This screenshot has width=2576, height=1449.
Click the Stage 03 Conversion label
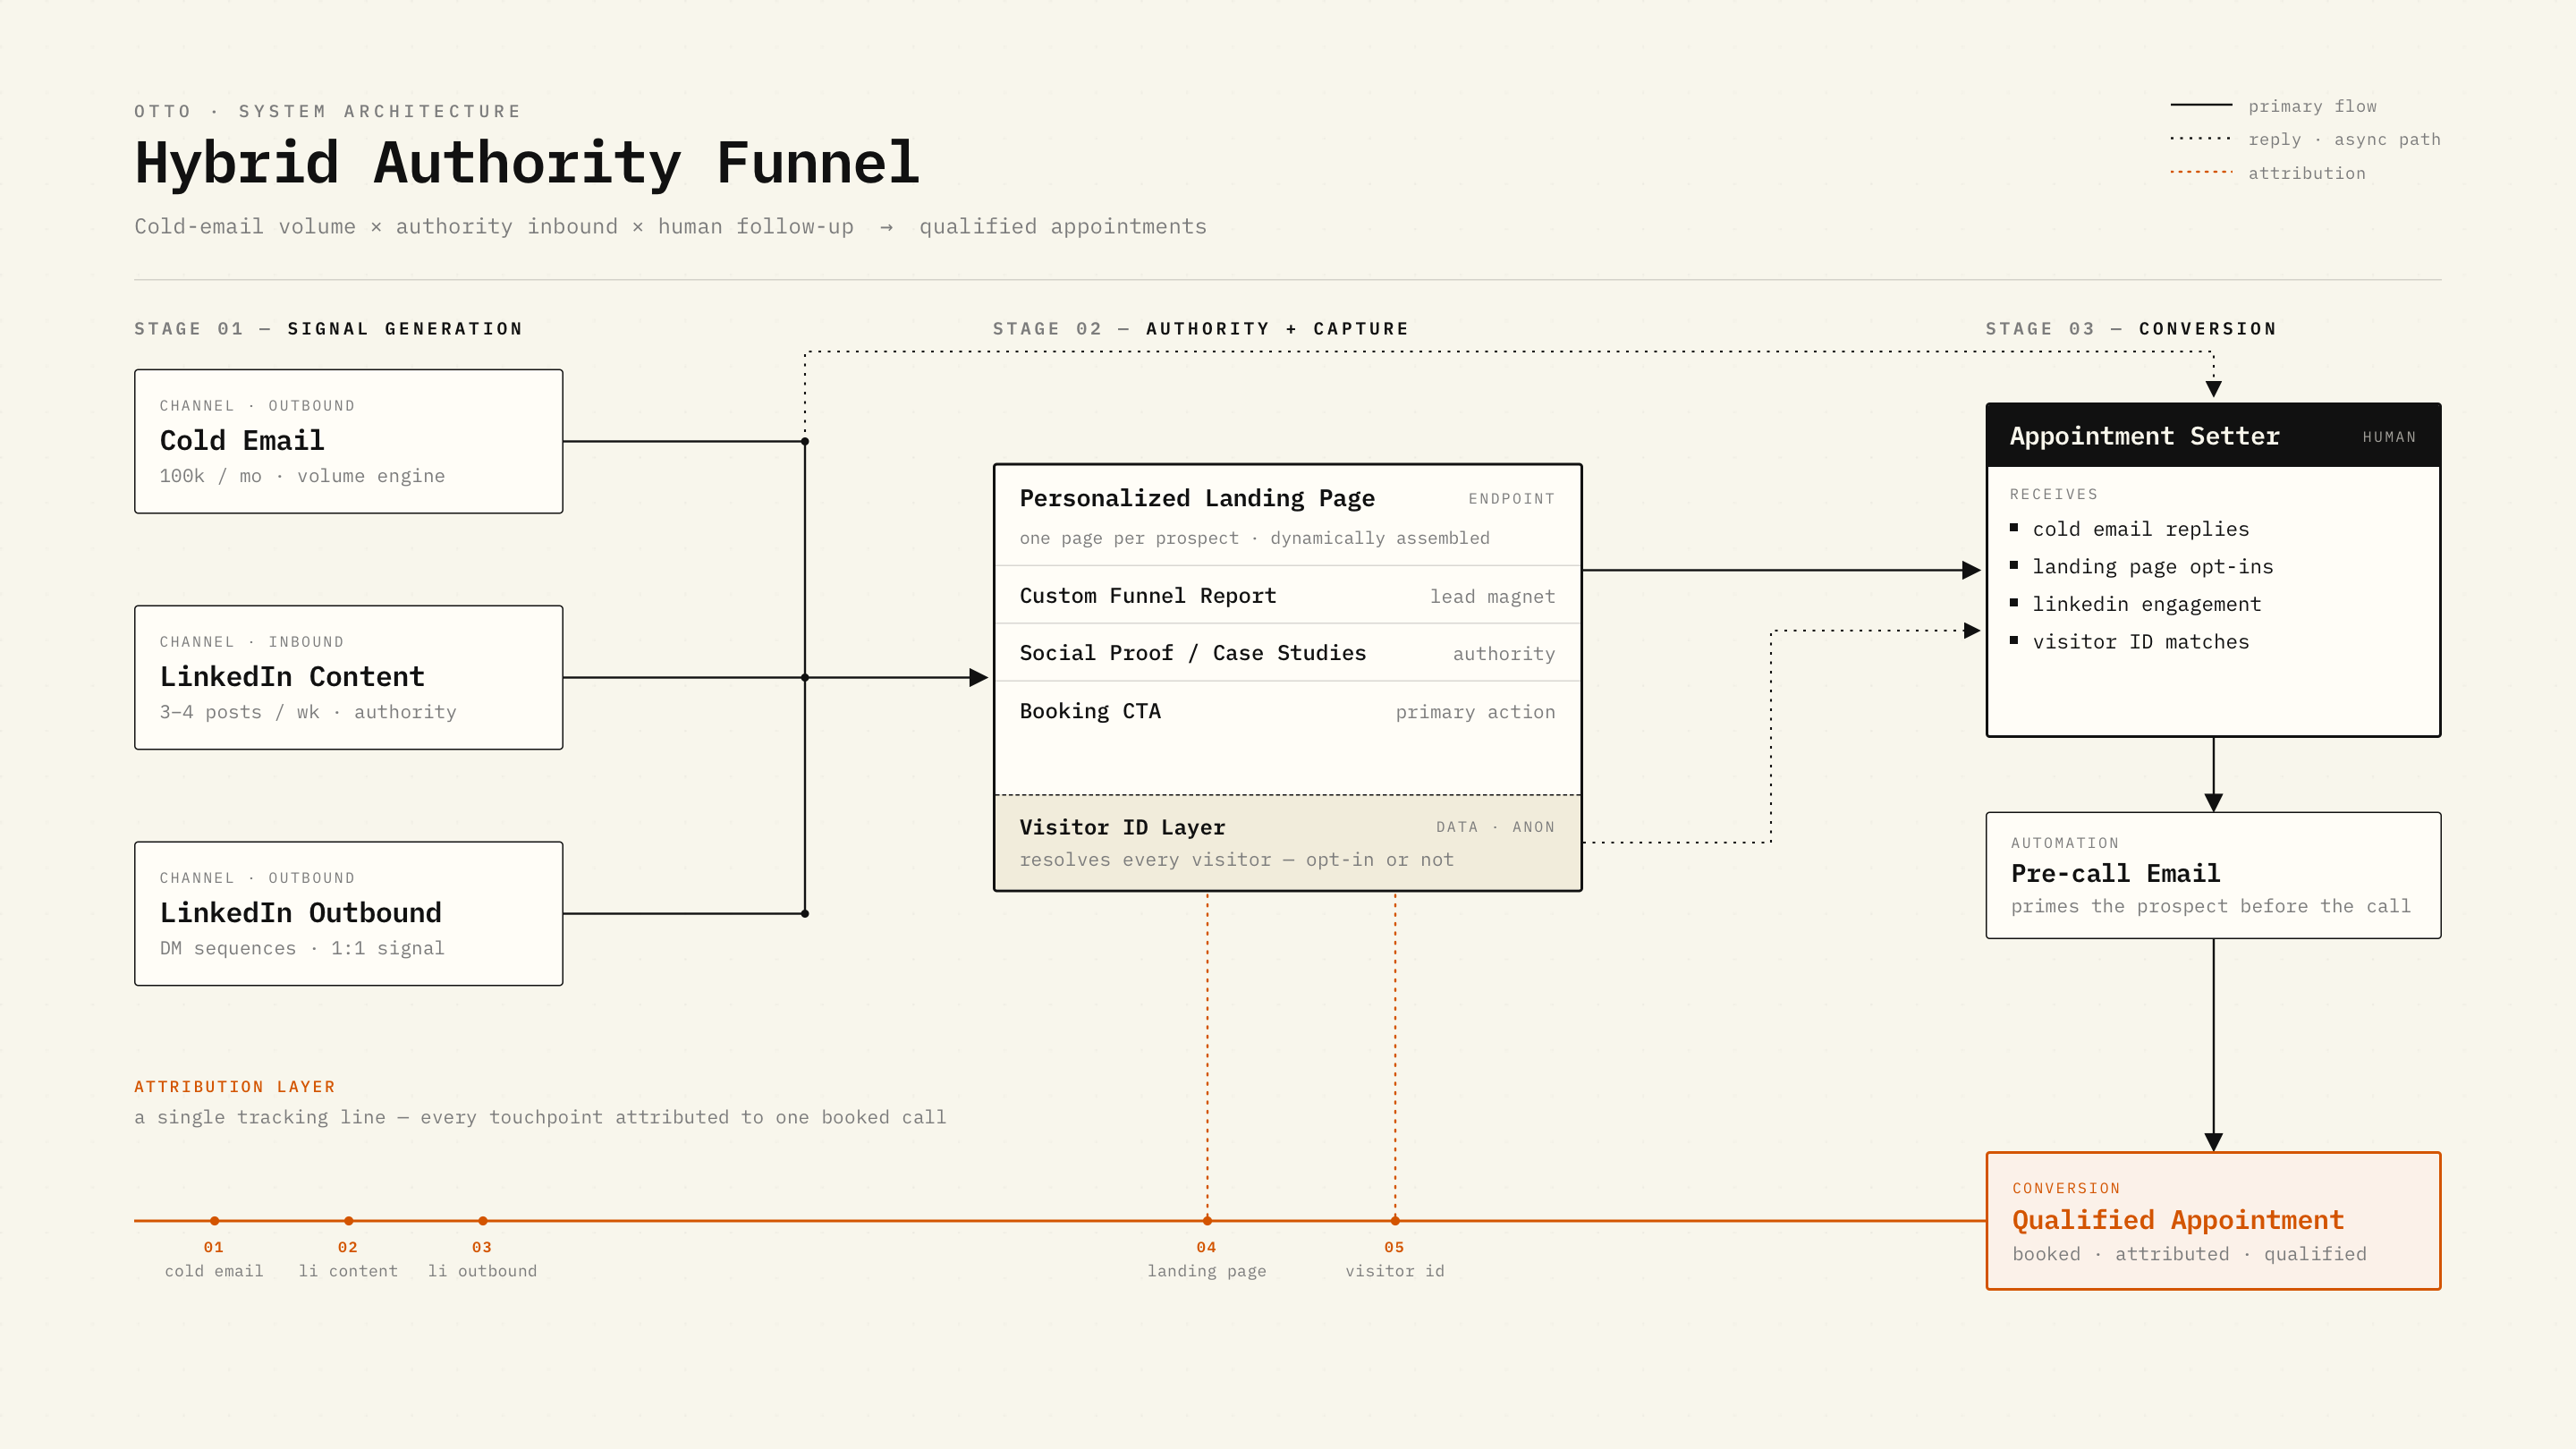pos(2131,329)
